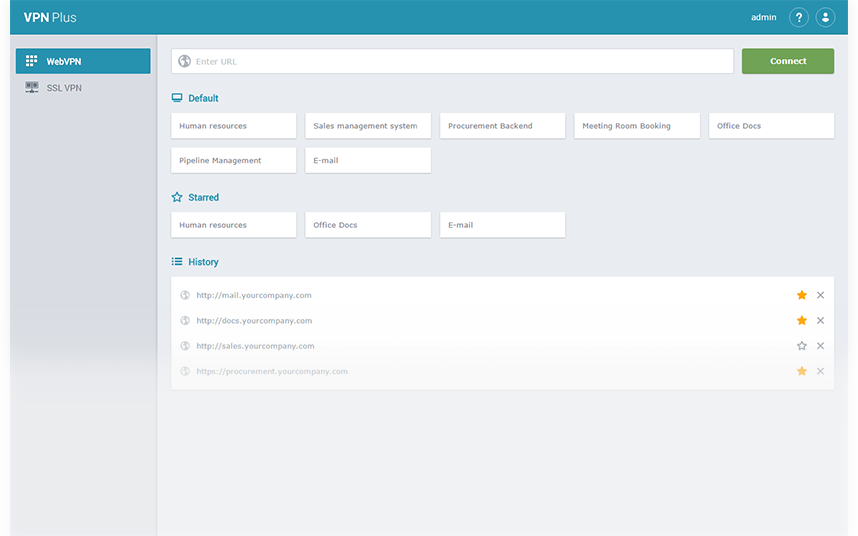Launch Meeting Room Booking bookmark
This screenshot has width=858, height=536.
(636, 126)
